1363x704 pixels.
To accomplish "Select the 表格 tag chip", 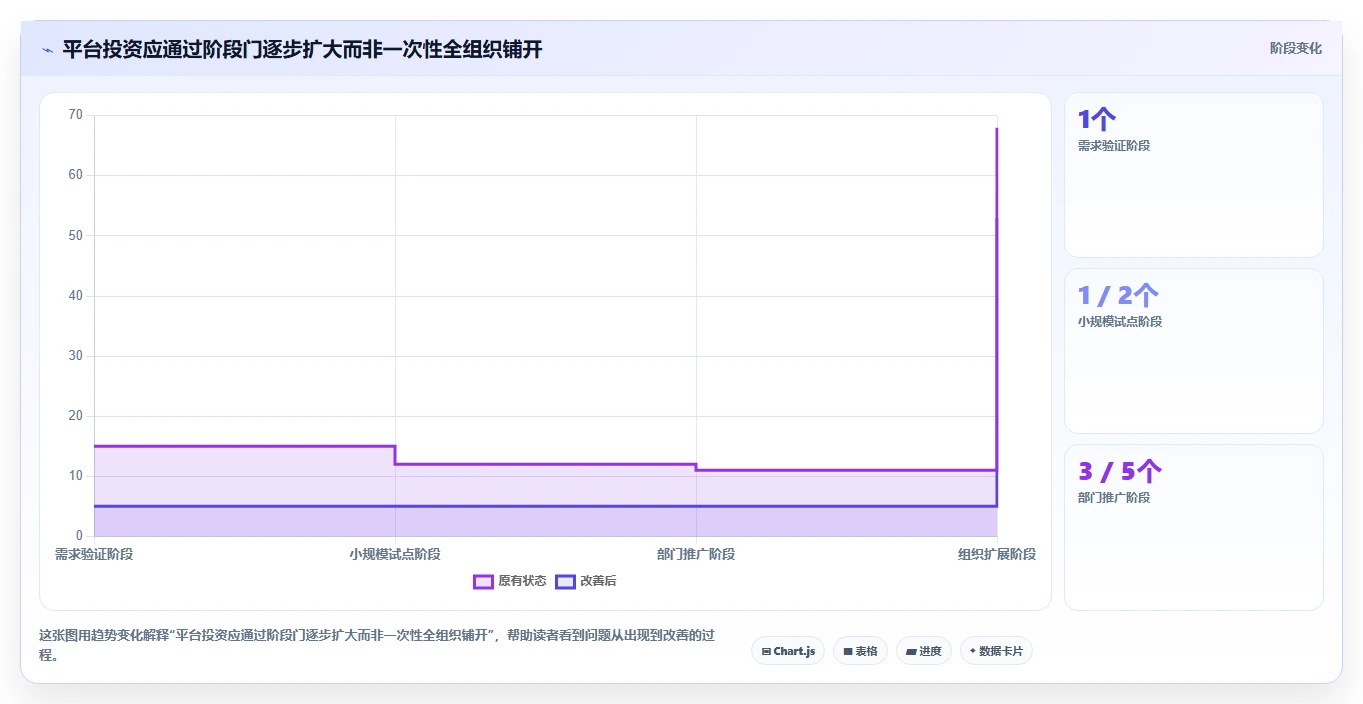I will pyautogui.click(x=860, y=651).
